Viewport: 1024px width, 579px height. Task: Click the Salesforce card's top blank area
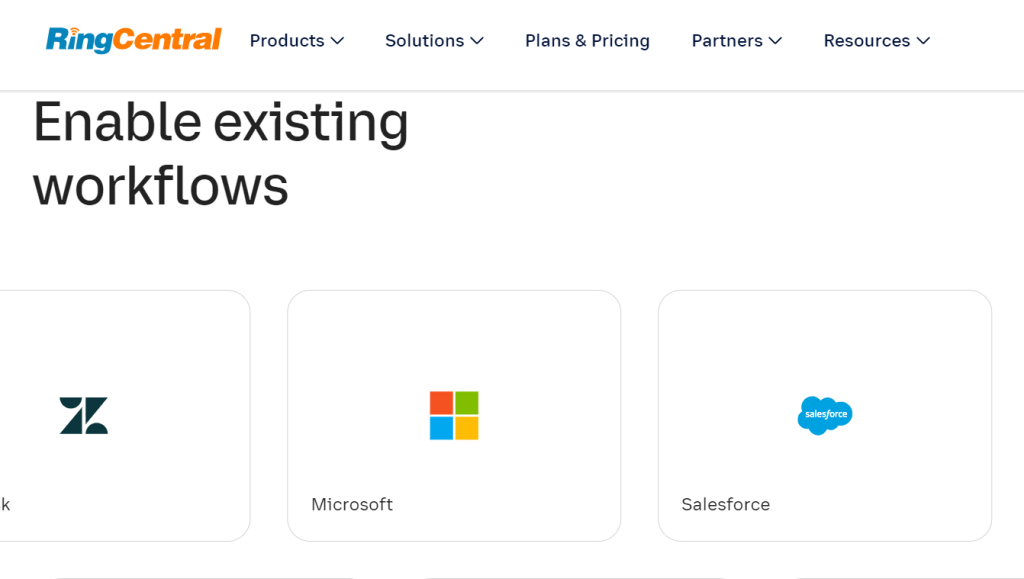pyautogui.click(x=825, y=330)
